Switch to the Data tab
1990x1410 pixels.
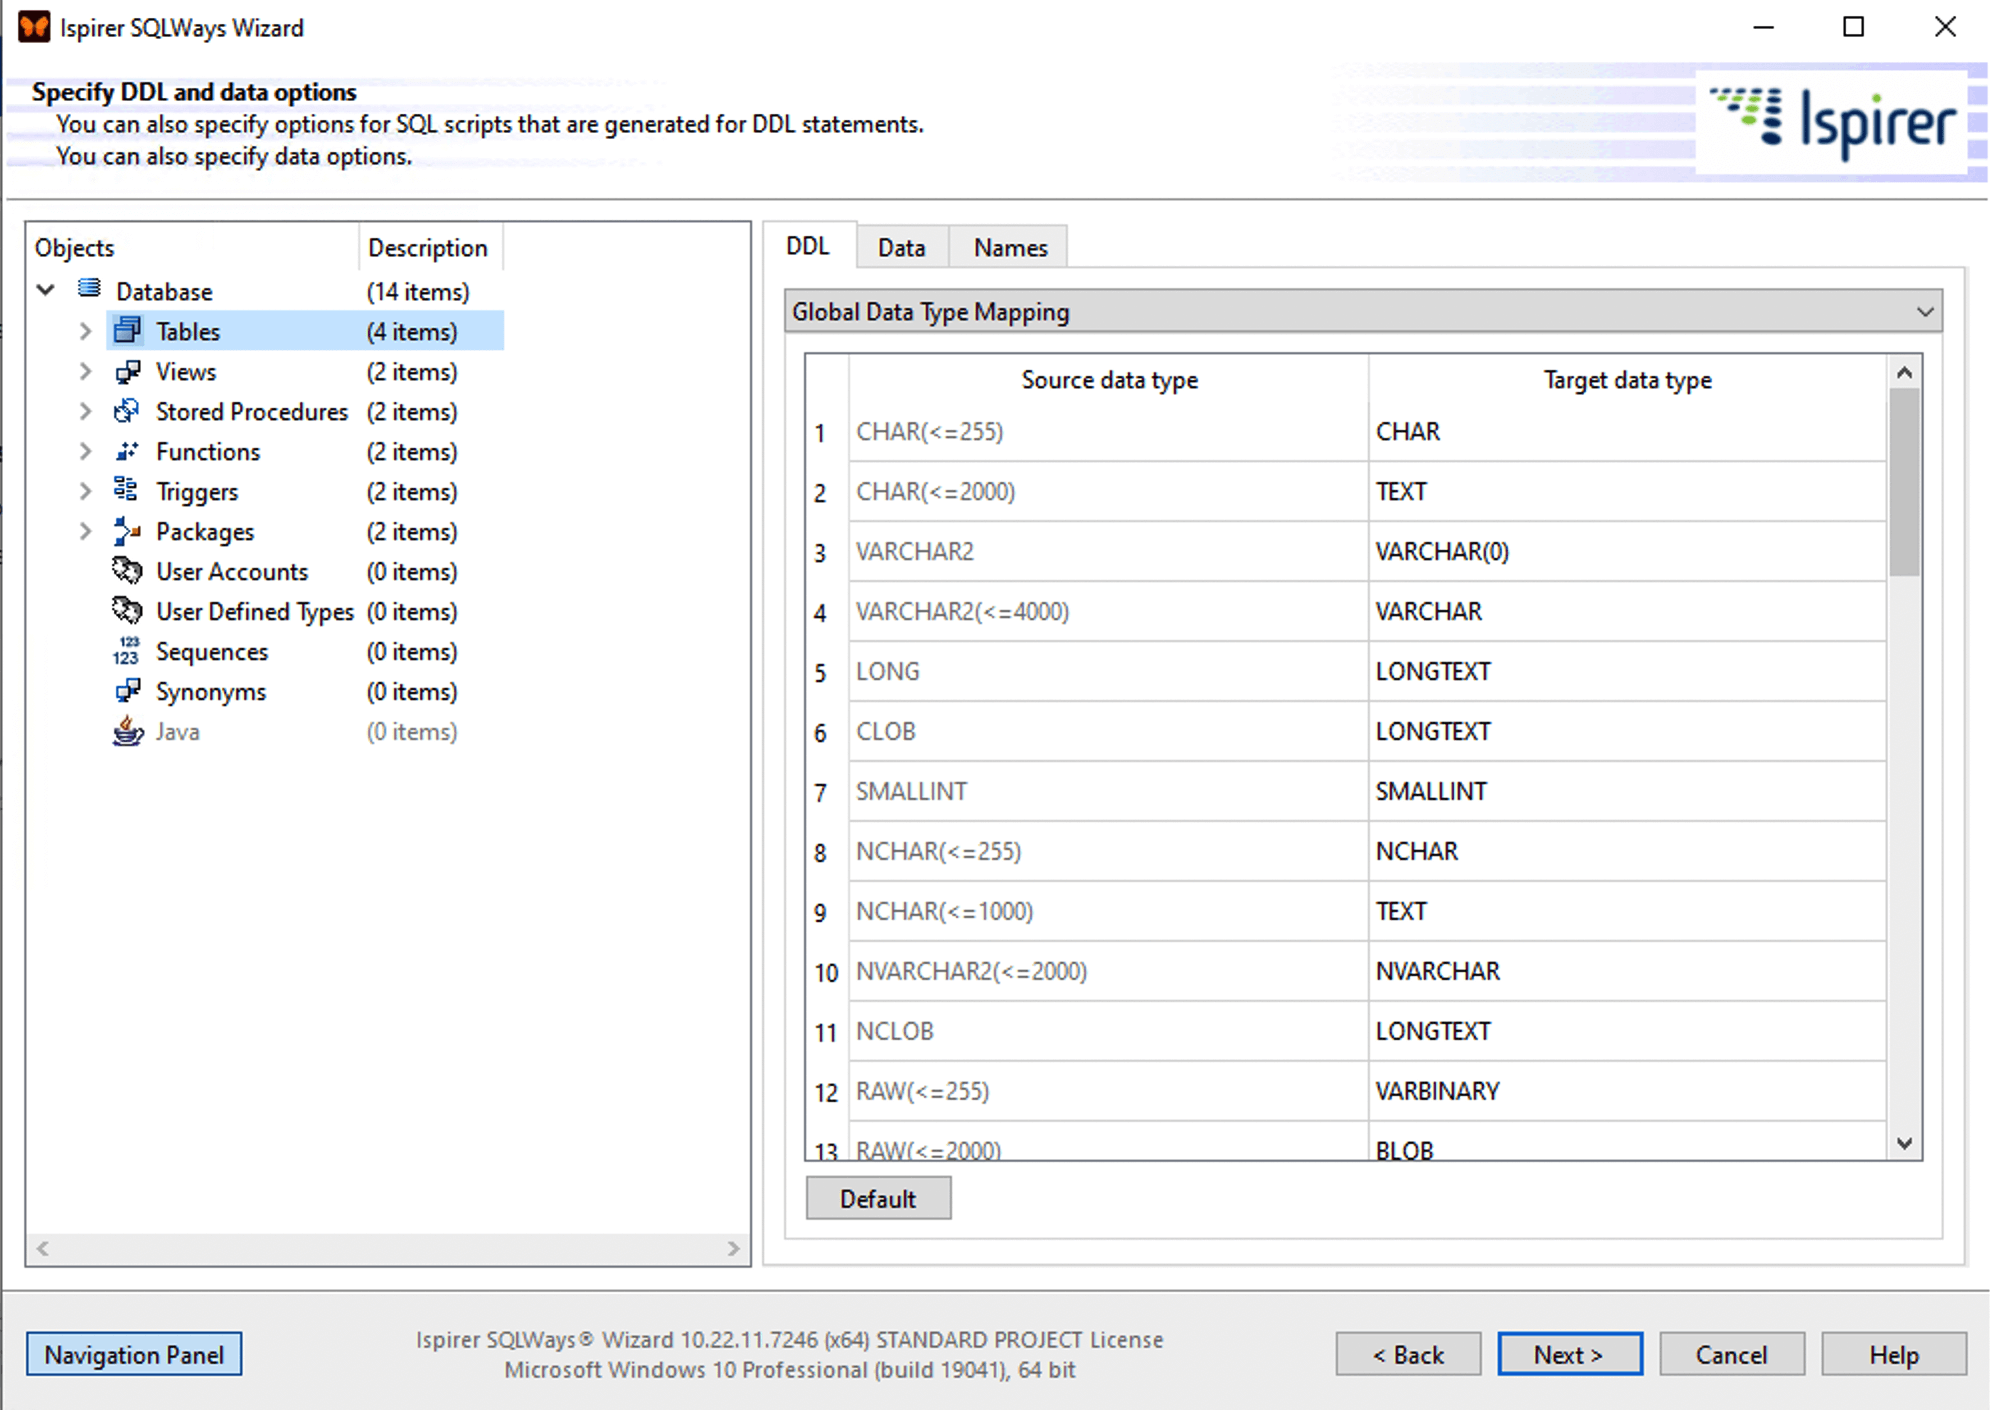901,248
